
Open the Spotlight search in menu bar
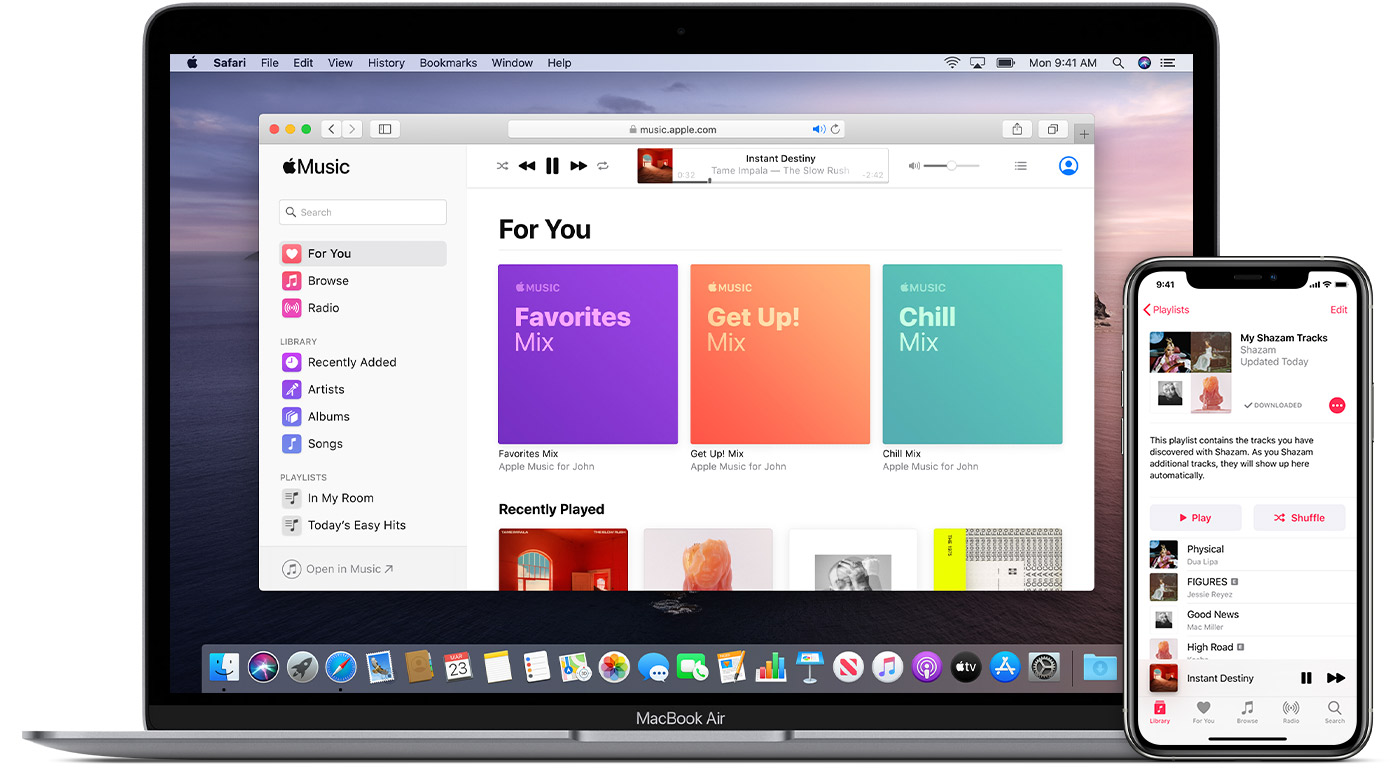click(x=1118, y=62)
